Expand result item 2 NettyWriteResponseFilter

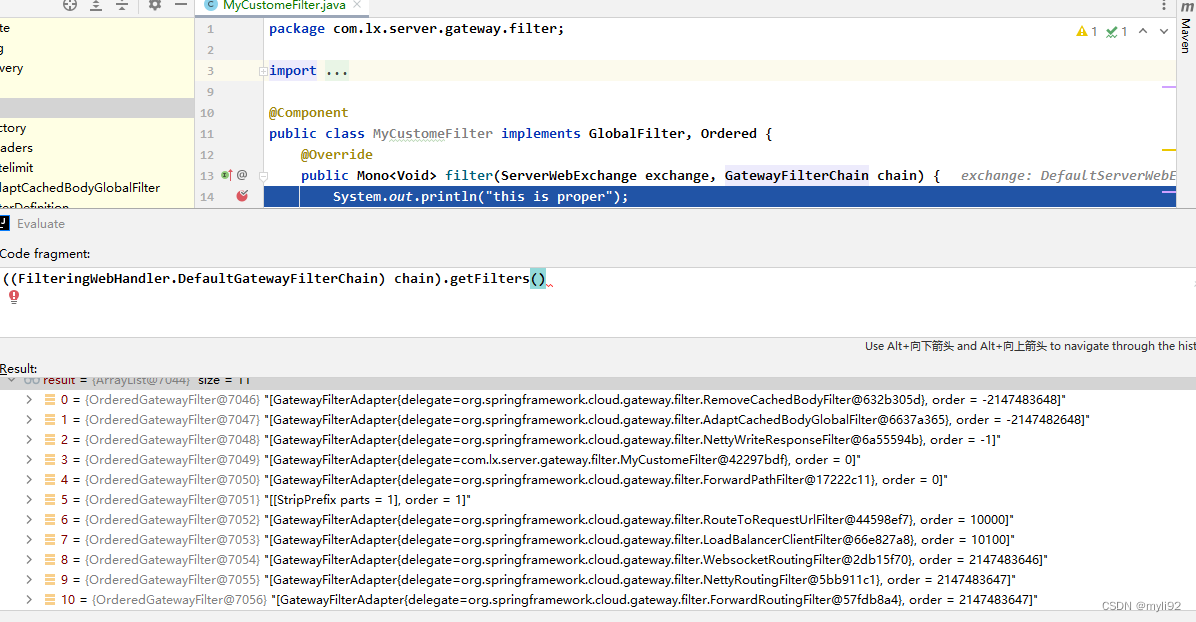coord(29,440)
